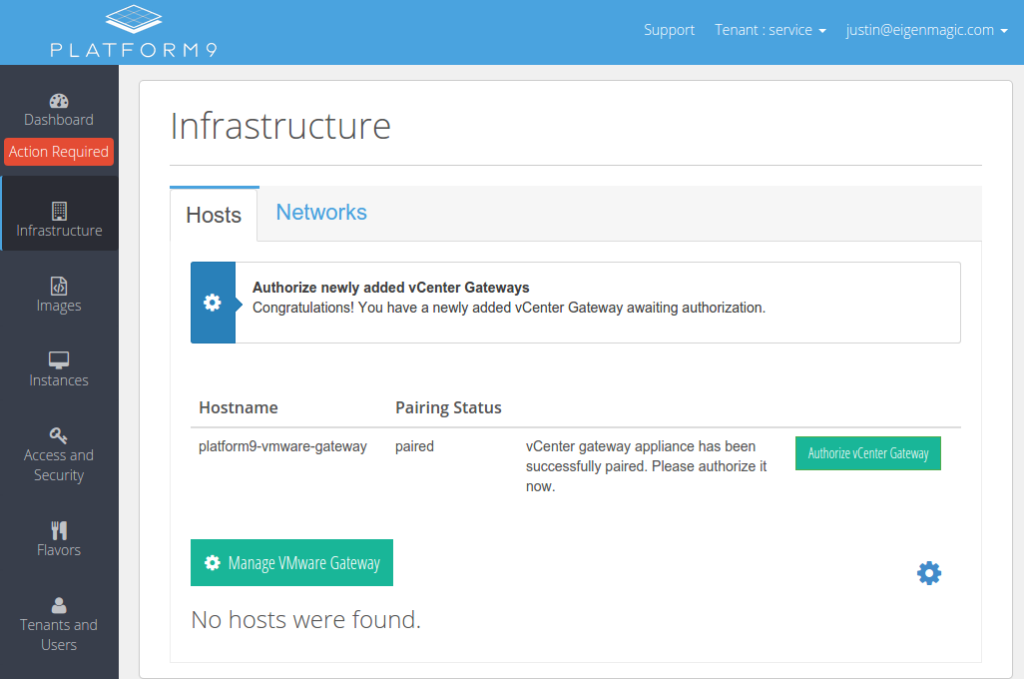Click the Infrastructure page title
Image resolution: width=1024 pixels, height=679 pixels.
pyautogui.click(x=280, y=126)
